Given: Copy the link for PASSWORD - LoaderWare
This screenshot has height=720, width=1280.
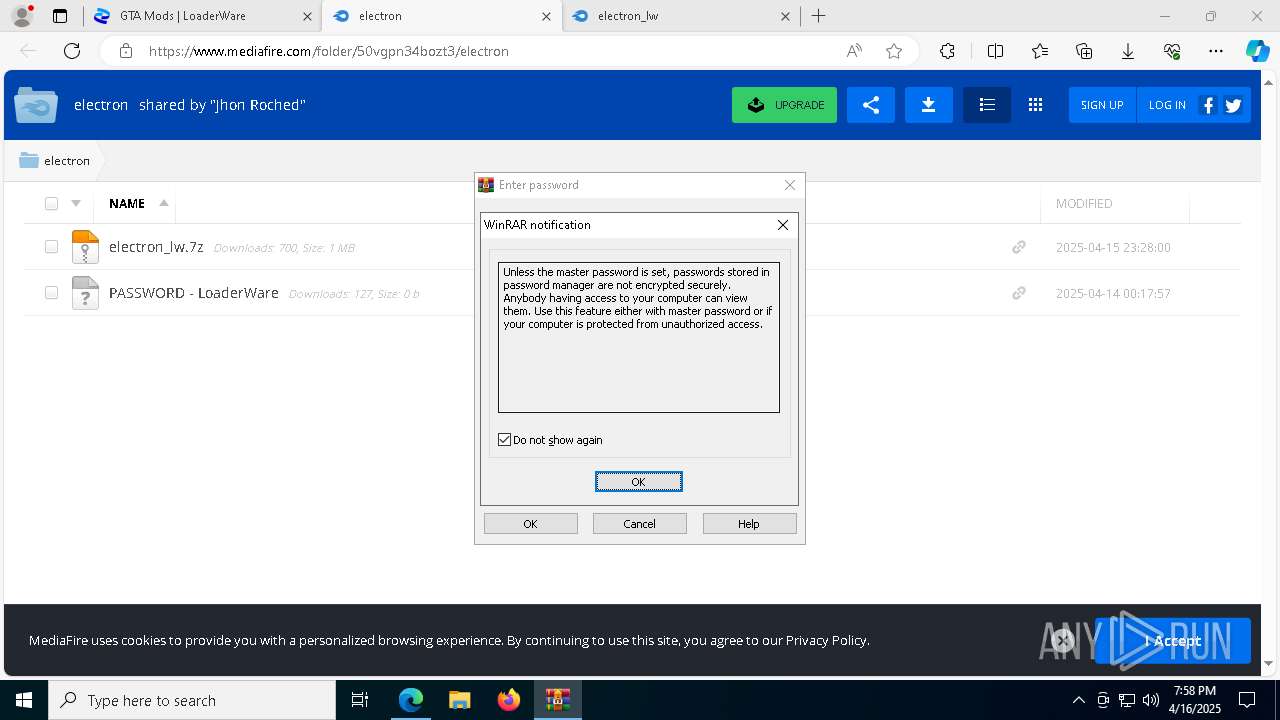Looking at the screenshot, I should click(1018, 293).
